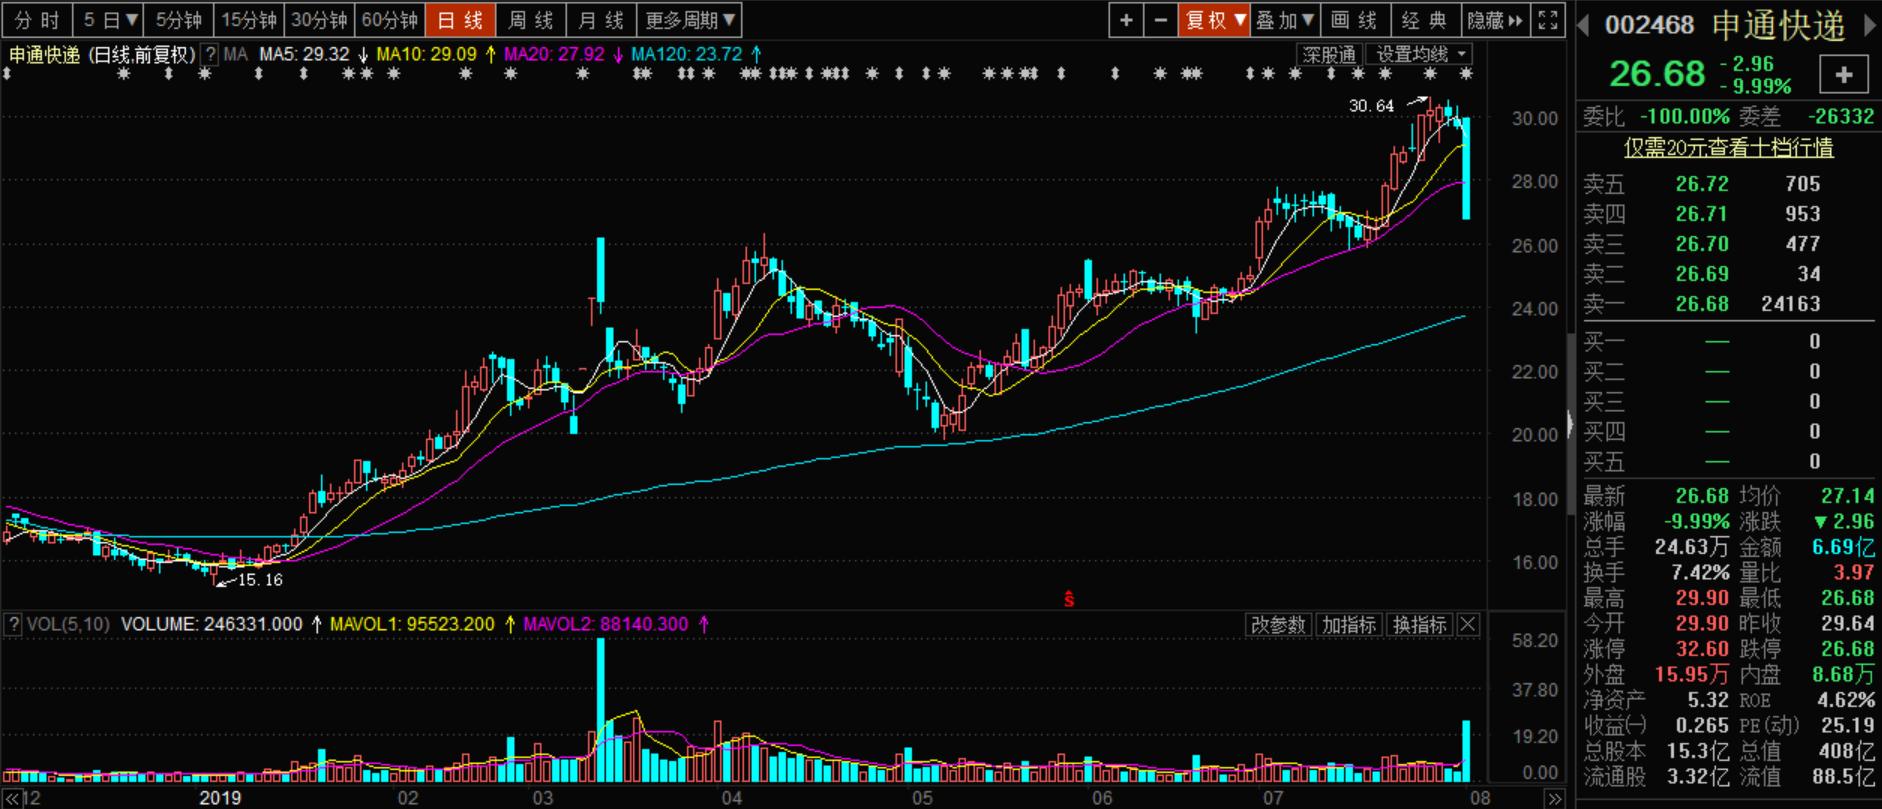Open MA indicator help question mark

tap(211, 54)
